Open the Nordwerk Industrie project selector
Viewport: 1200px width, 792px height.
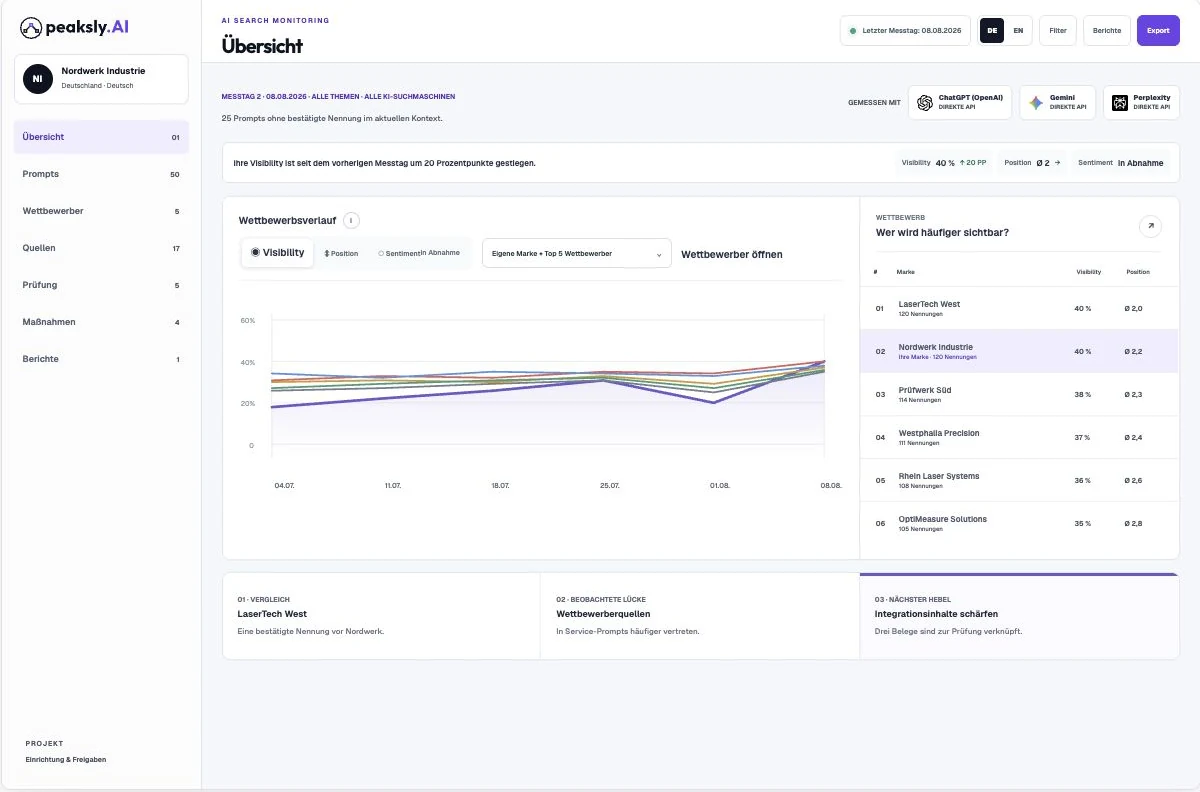[101, 78]
